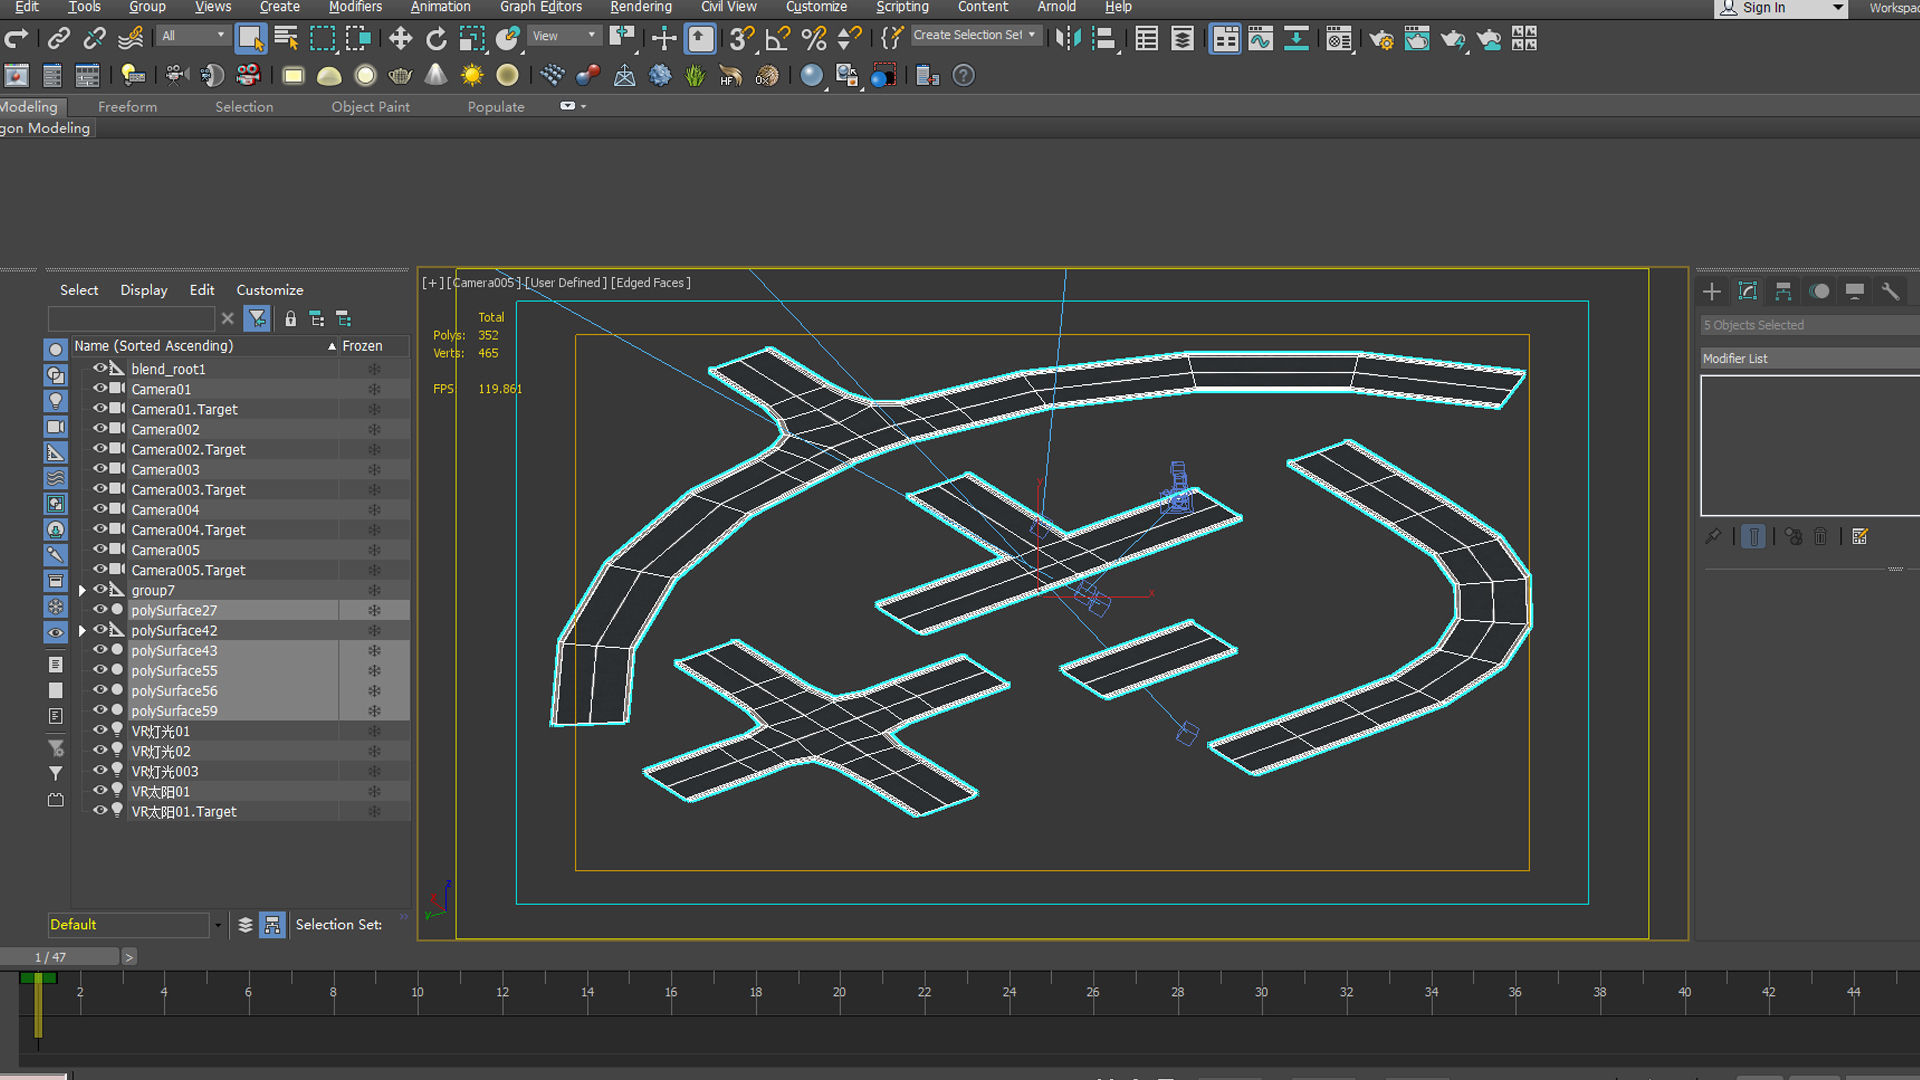The image size is (1920, 1080).
Task: Click the teapot primitive toolbar icon
Action: pos(400,76)
